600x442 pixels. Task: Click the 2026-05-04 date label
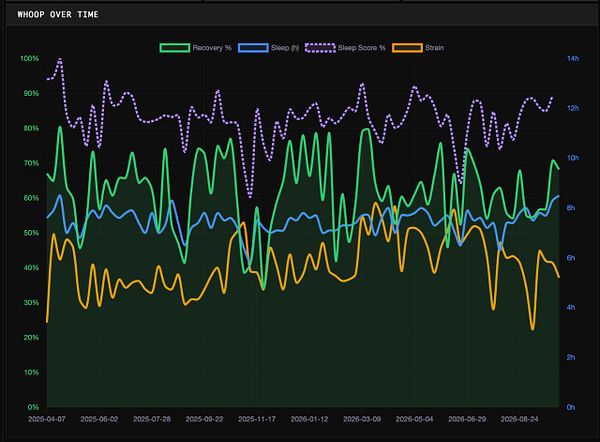[x=414, y=419]
